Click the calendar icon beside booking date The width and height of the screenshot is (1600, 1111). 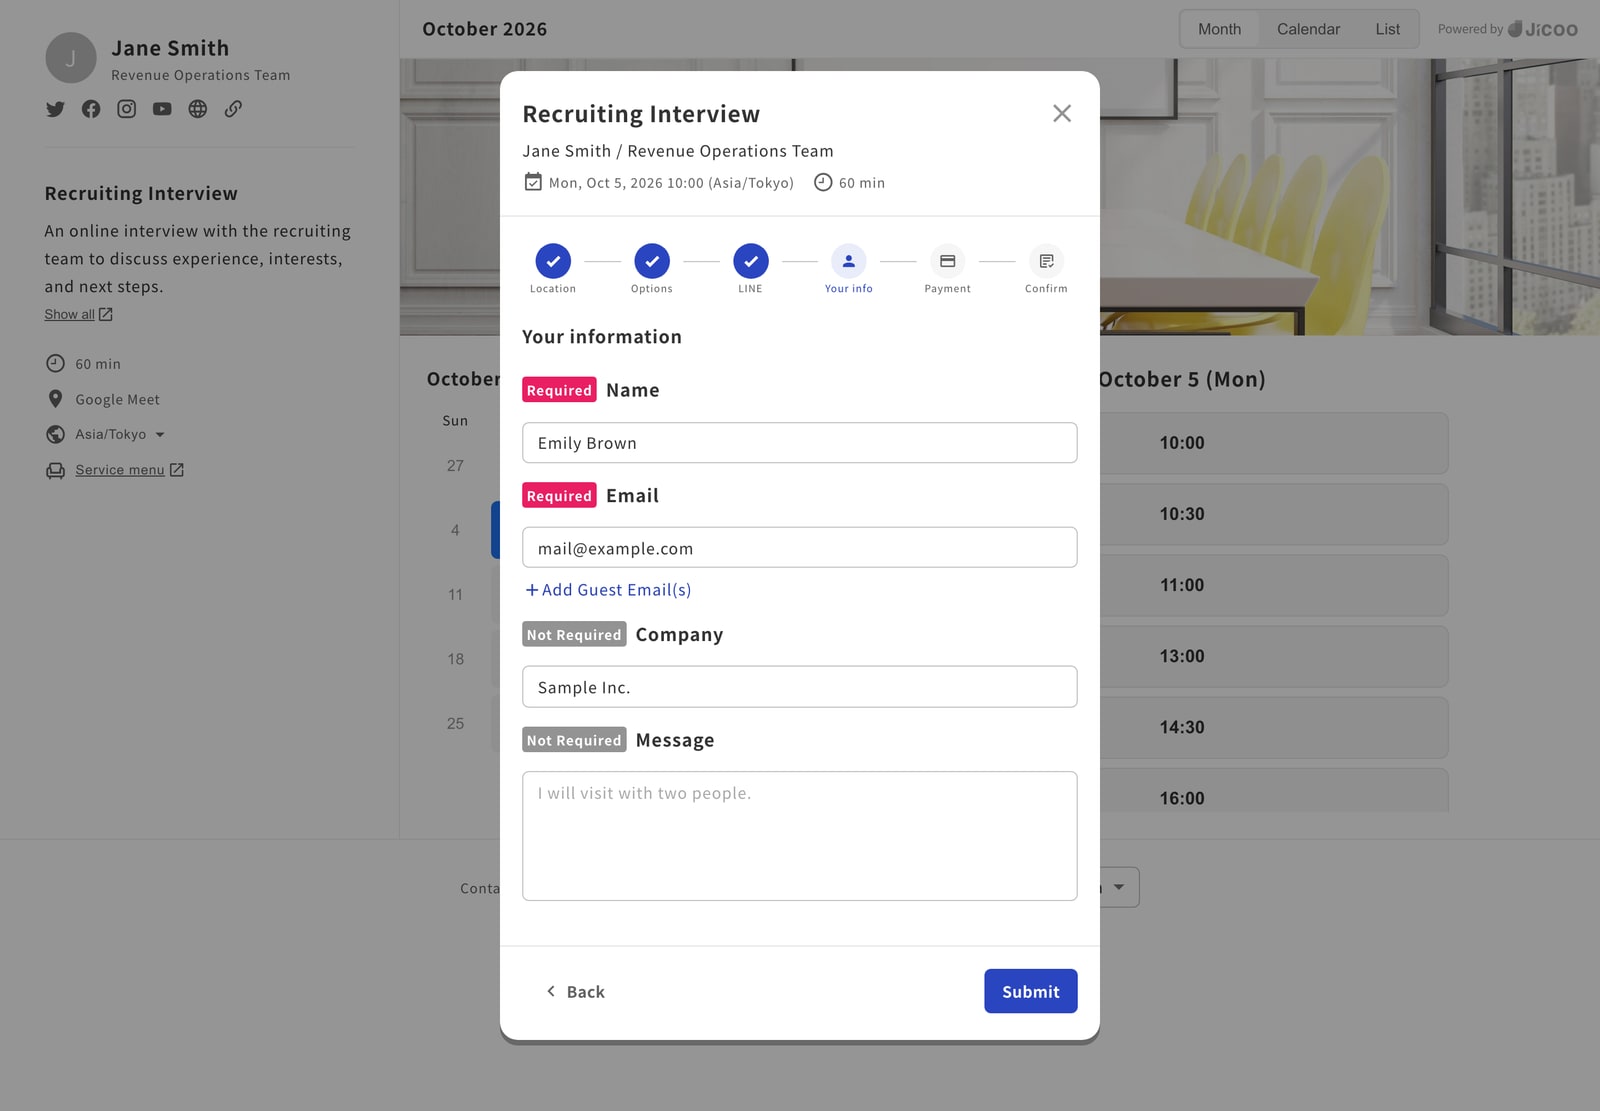pos(533,182)
